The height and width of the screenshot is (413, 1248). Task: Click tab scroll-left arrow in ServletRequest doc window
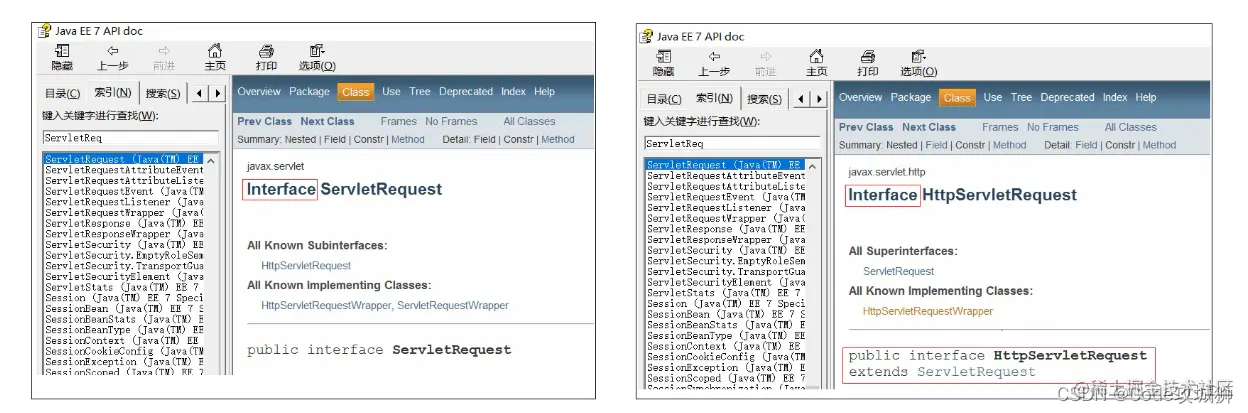pyautogui.click(x=201, y=94)
